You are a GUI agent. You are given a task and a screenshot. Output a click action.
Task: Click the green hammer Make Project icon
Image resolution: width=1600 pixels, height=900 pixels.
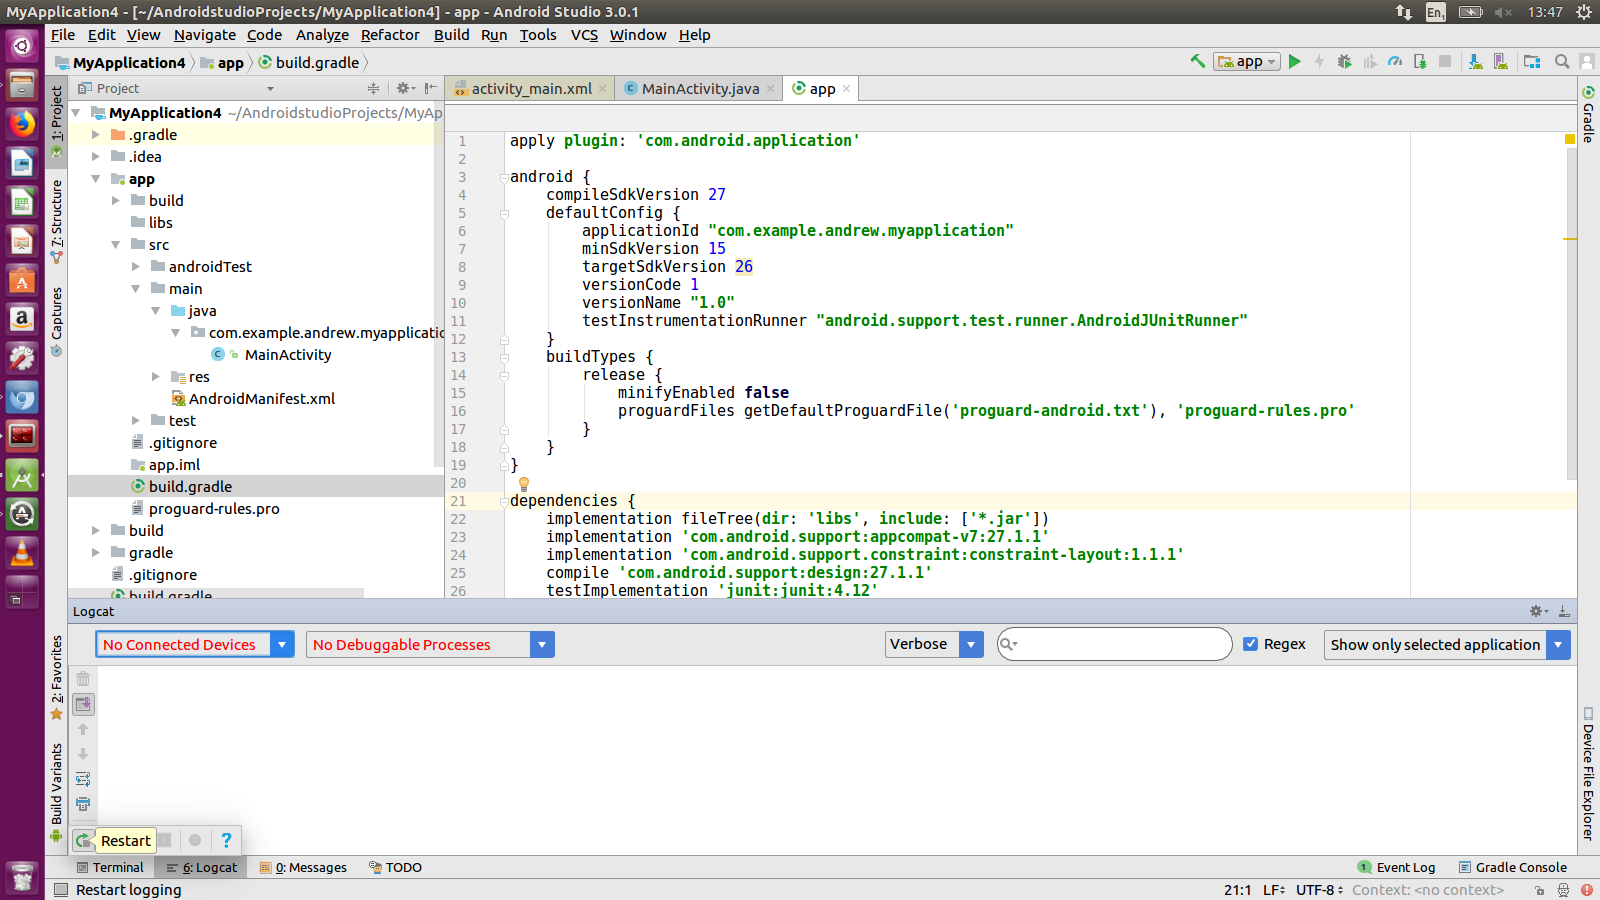click(x=1197, y=61)
